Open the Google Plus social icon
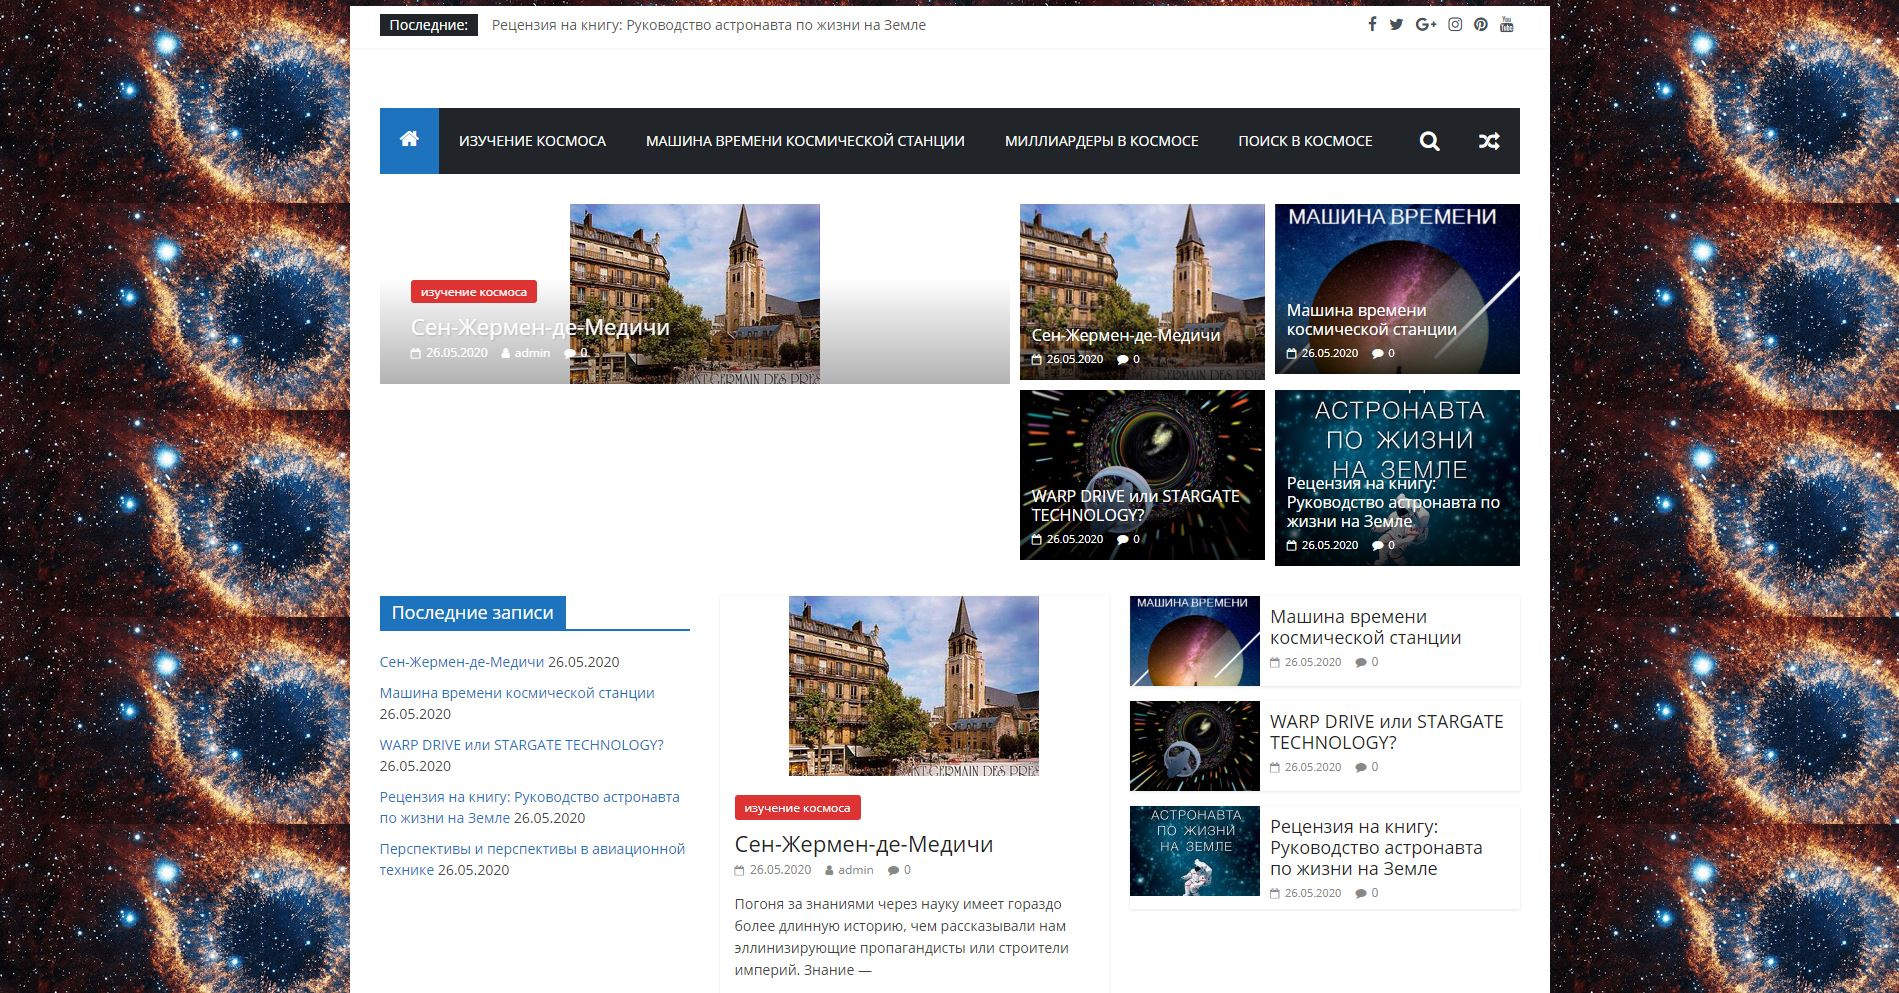Image resolution: width=1899 pixels, height=993 pixels. coord(1426,25)
